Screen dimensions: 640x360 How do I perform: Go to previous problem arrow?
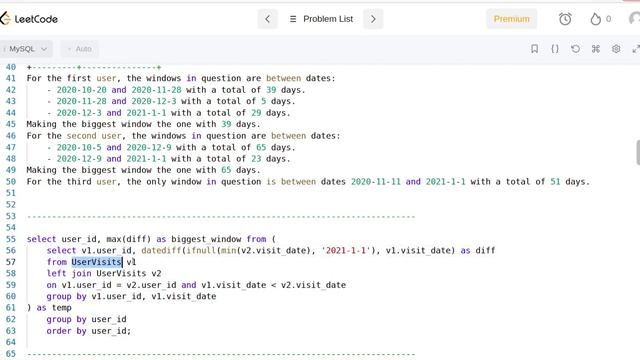tap(267, 19)
